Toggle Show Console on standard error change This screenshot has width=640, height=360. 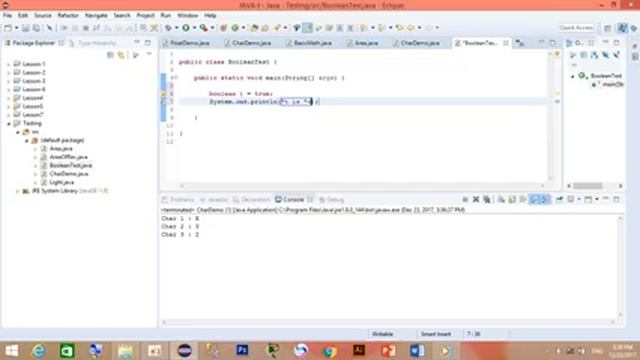pyautogui.click(x=546, y=200)
